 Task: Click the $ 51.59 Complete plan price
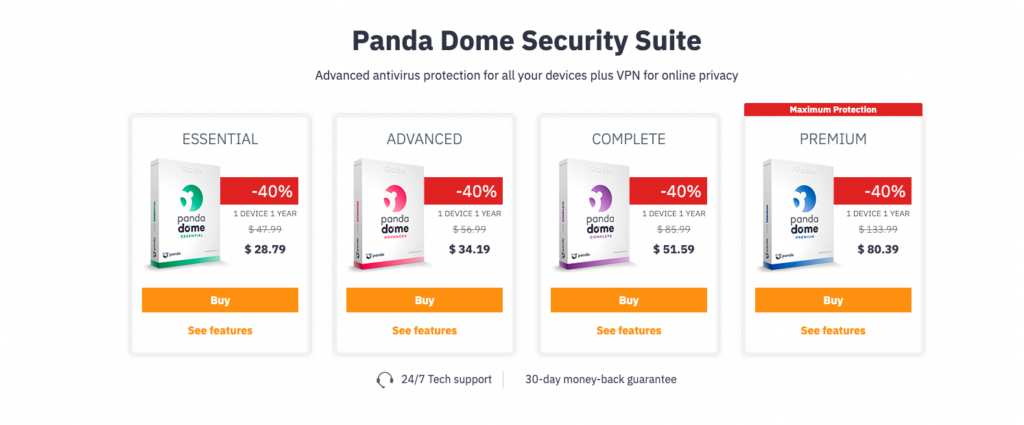[x=674, y=249]
